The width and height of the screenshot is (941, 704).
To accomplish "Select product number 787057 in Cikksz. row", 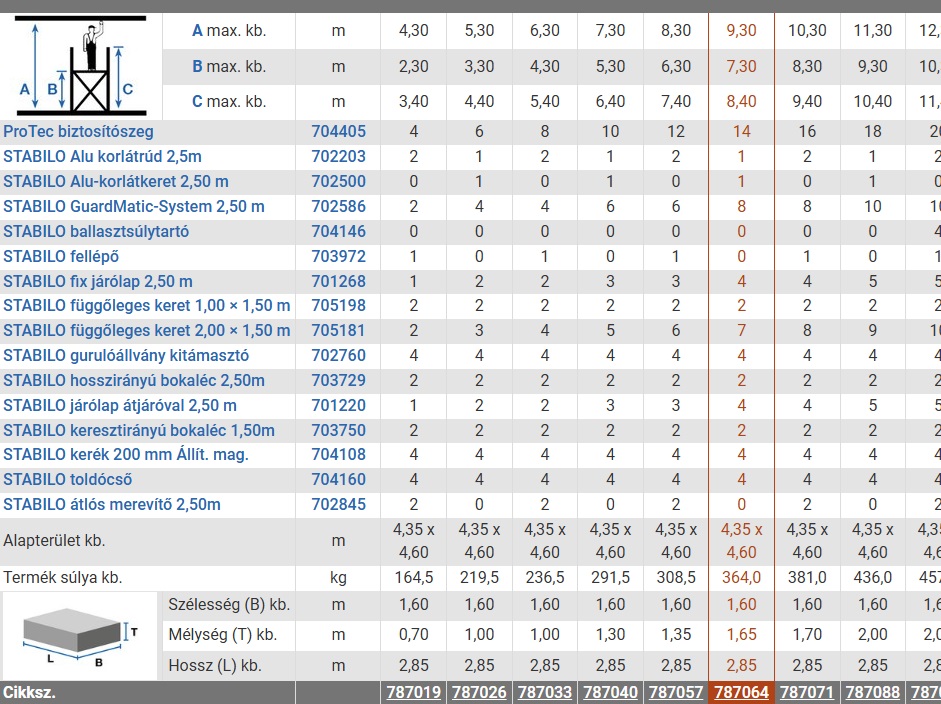I will pos(676,693).
